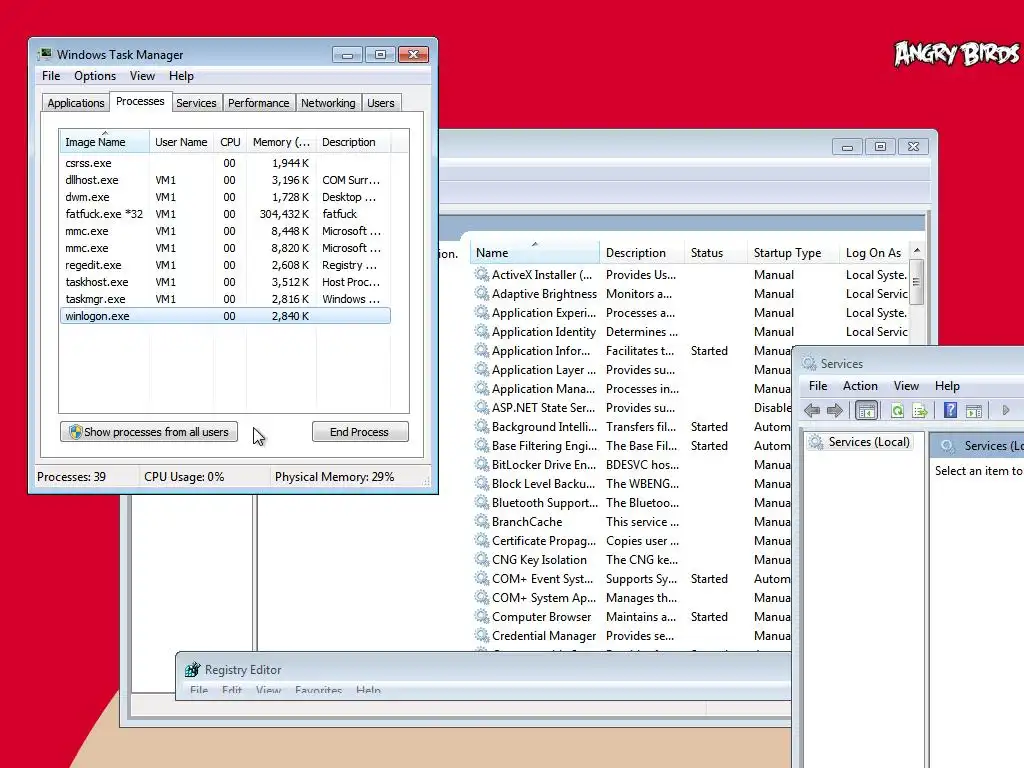Sort processes by Memory column header
The height and width of the screenshot is (768, 1024).
[281, 142]
